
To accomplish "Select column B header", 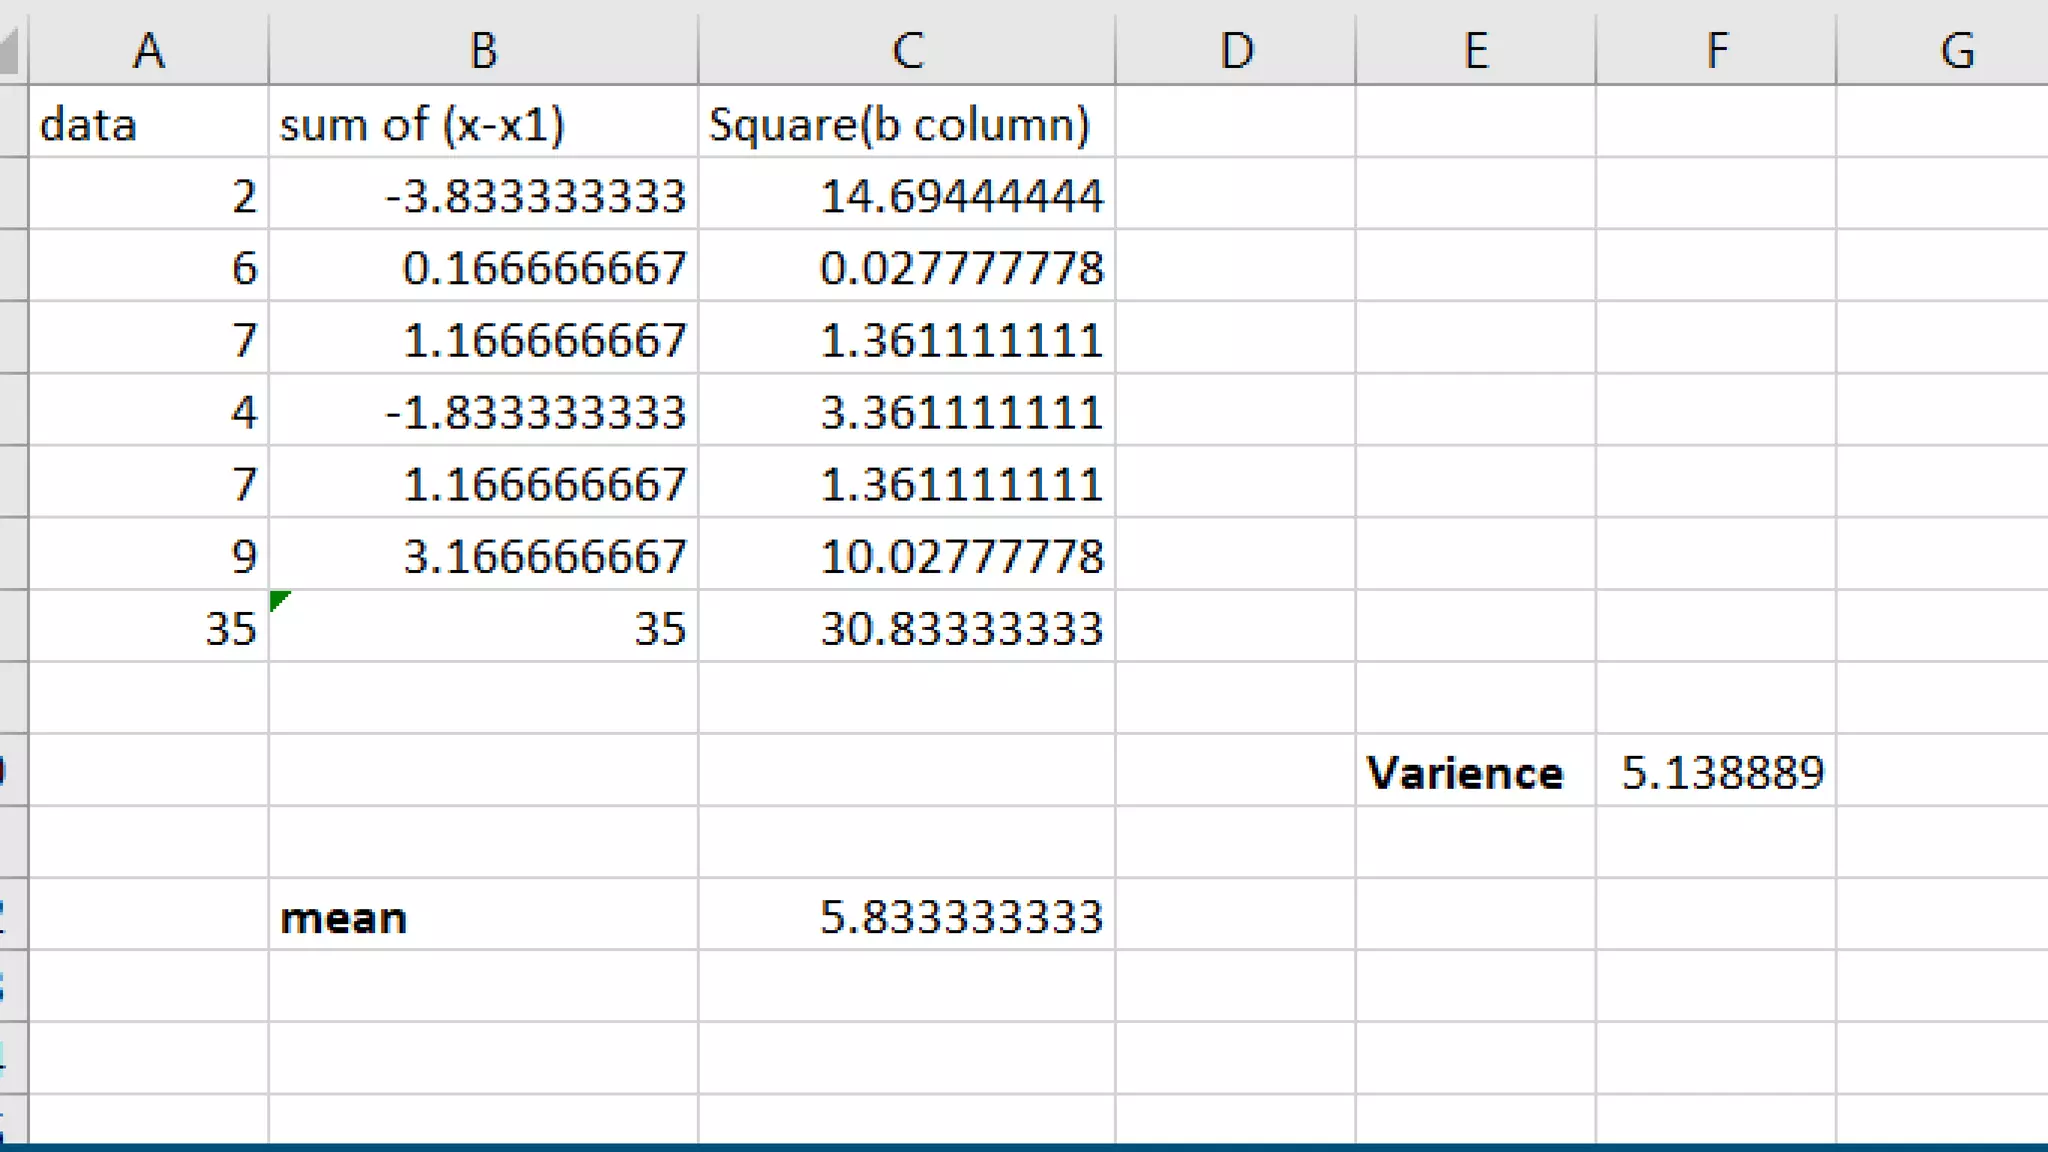I will (x=483, y=50).
